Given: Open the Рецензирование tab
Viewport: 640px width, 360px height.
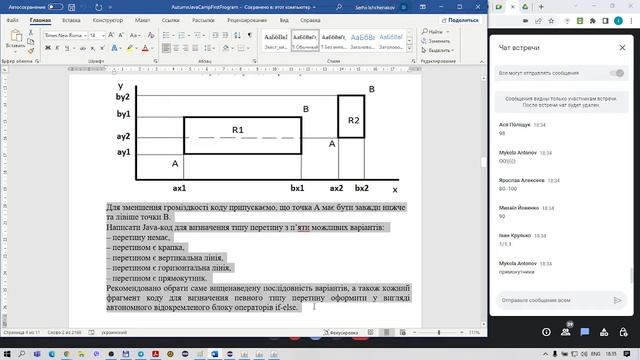Looking at the screenshot, I should tap(247, 20).
